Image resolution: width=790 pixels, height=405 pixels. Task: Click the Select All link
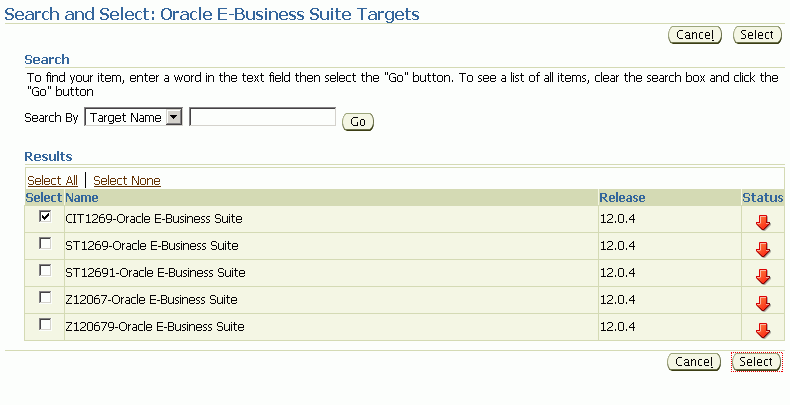tap(52, 180)
